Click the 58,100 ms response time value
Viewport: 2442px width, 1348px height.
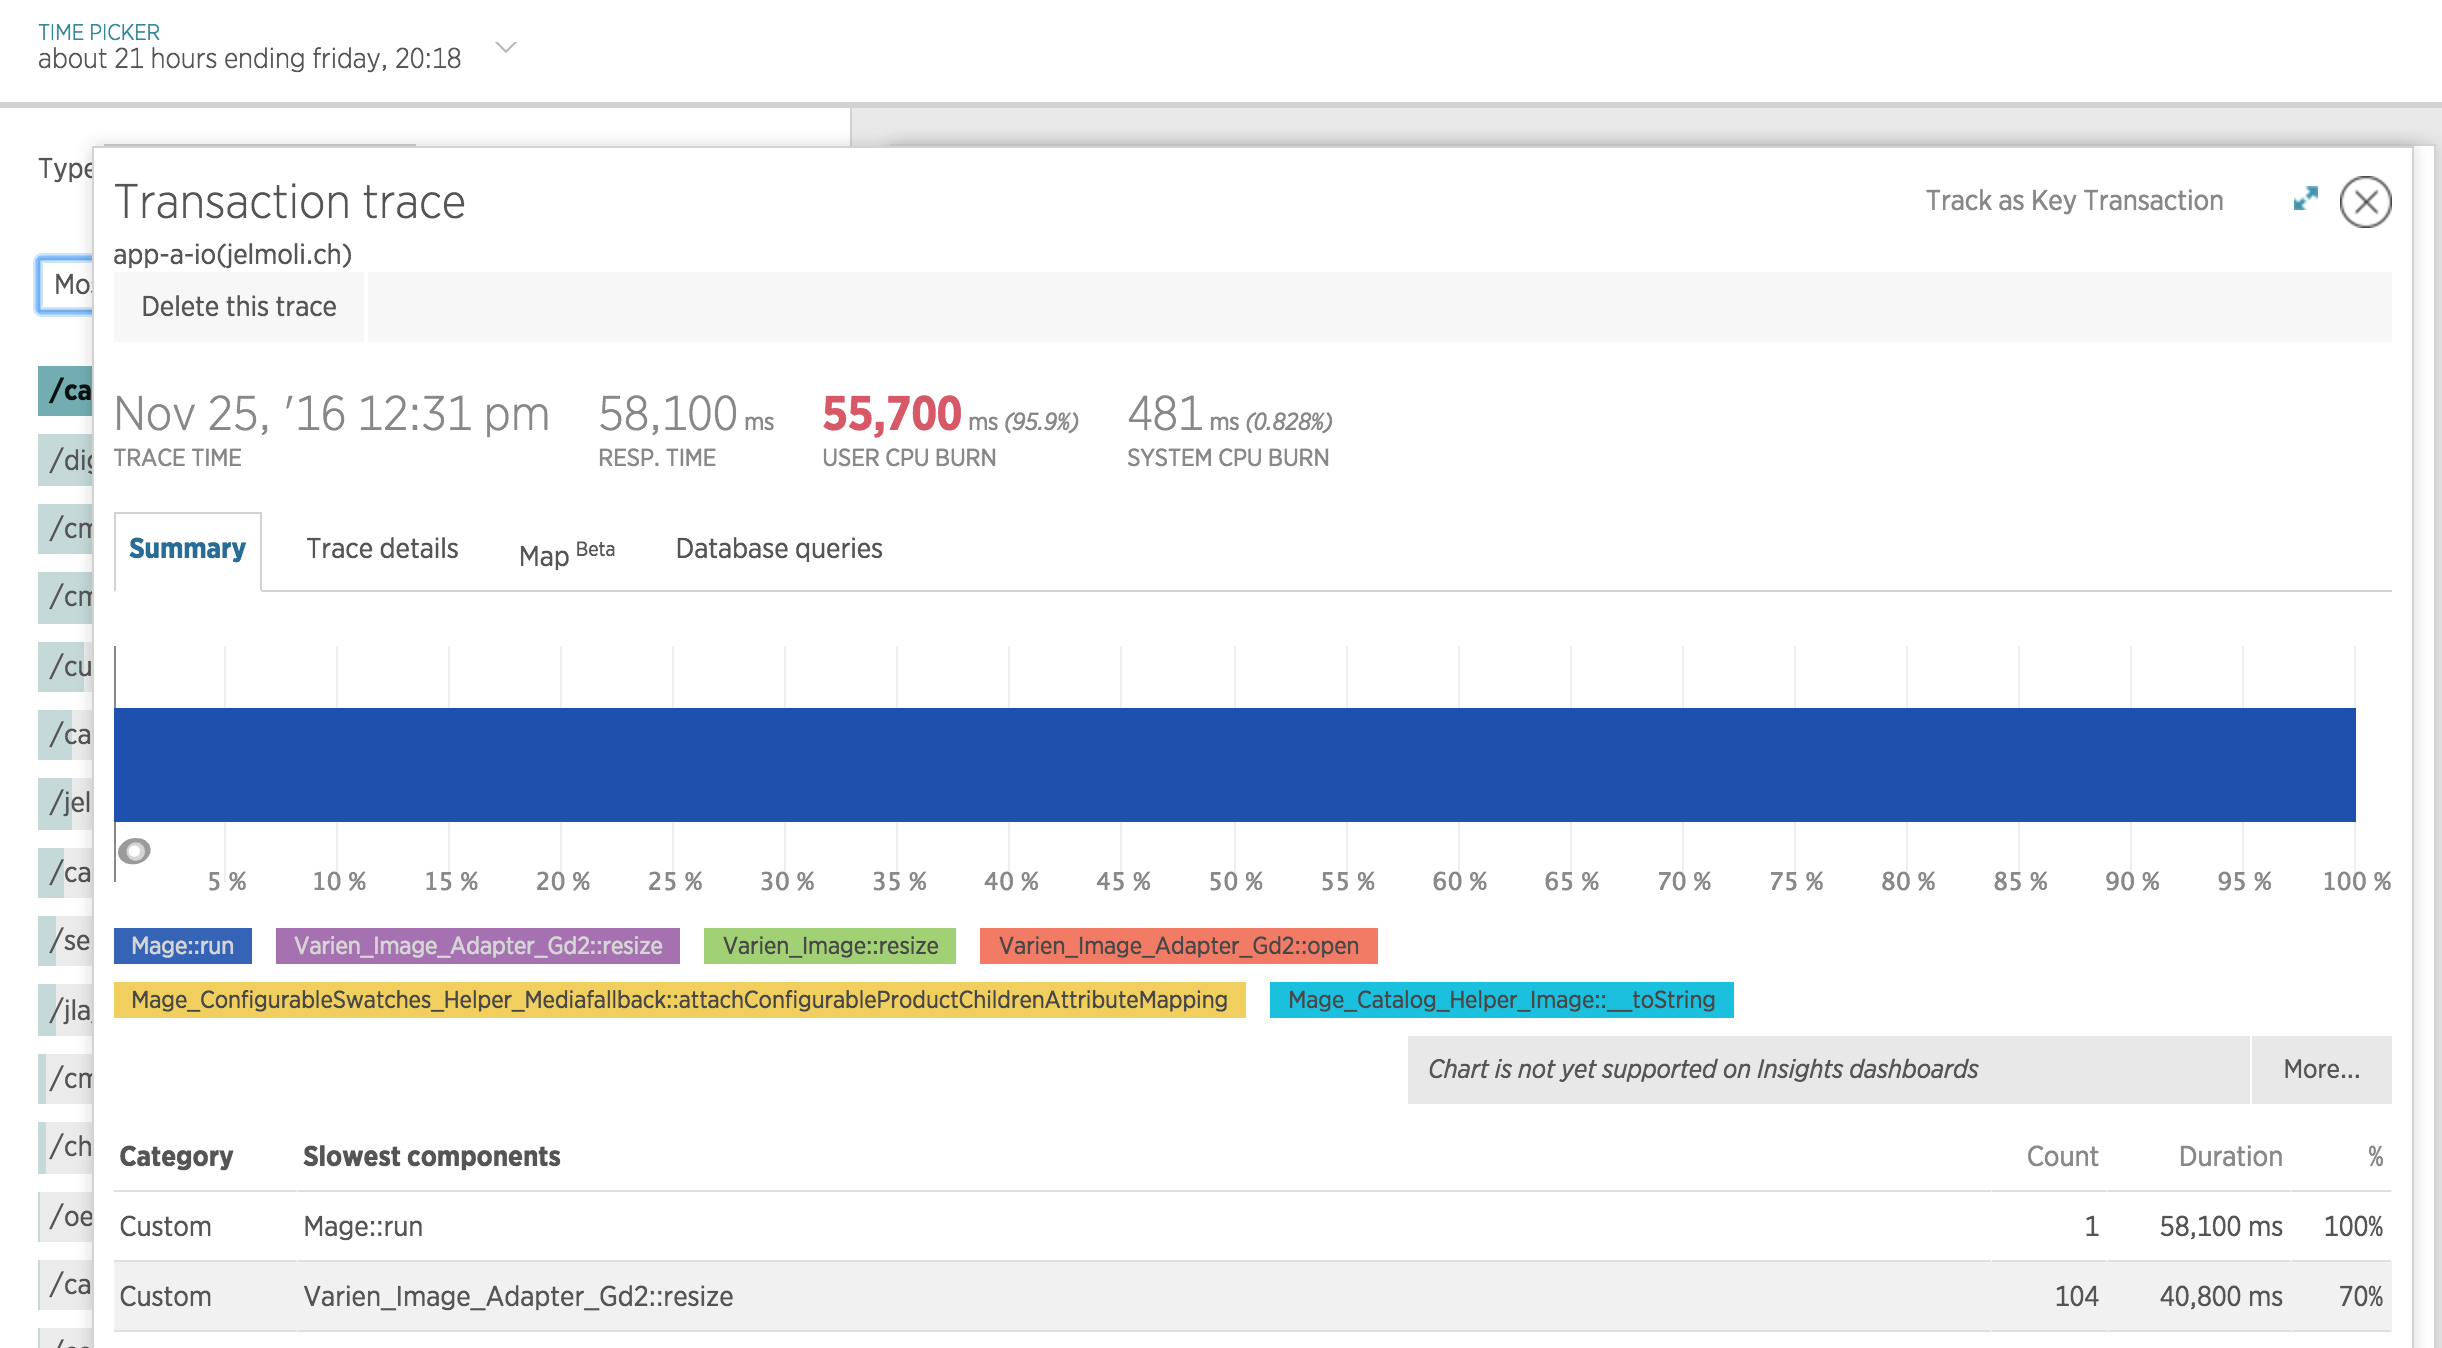(x=686, y=414)
